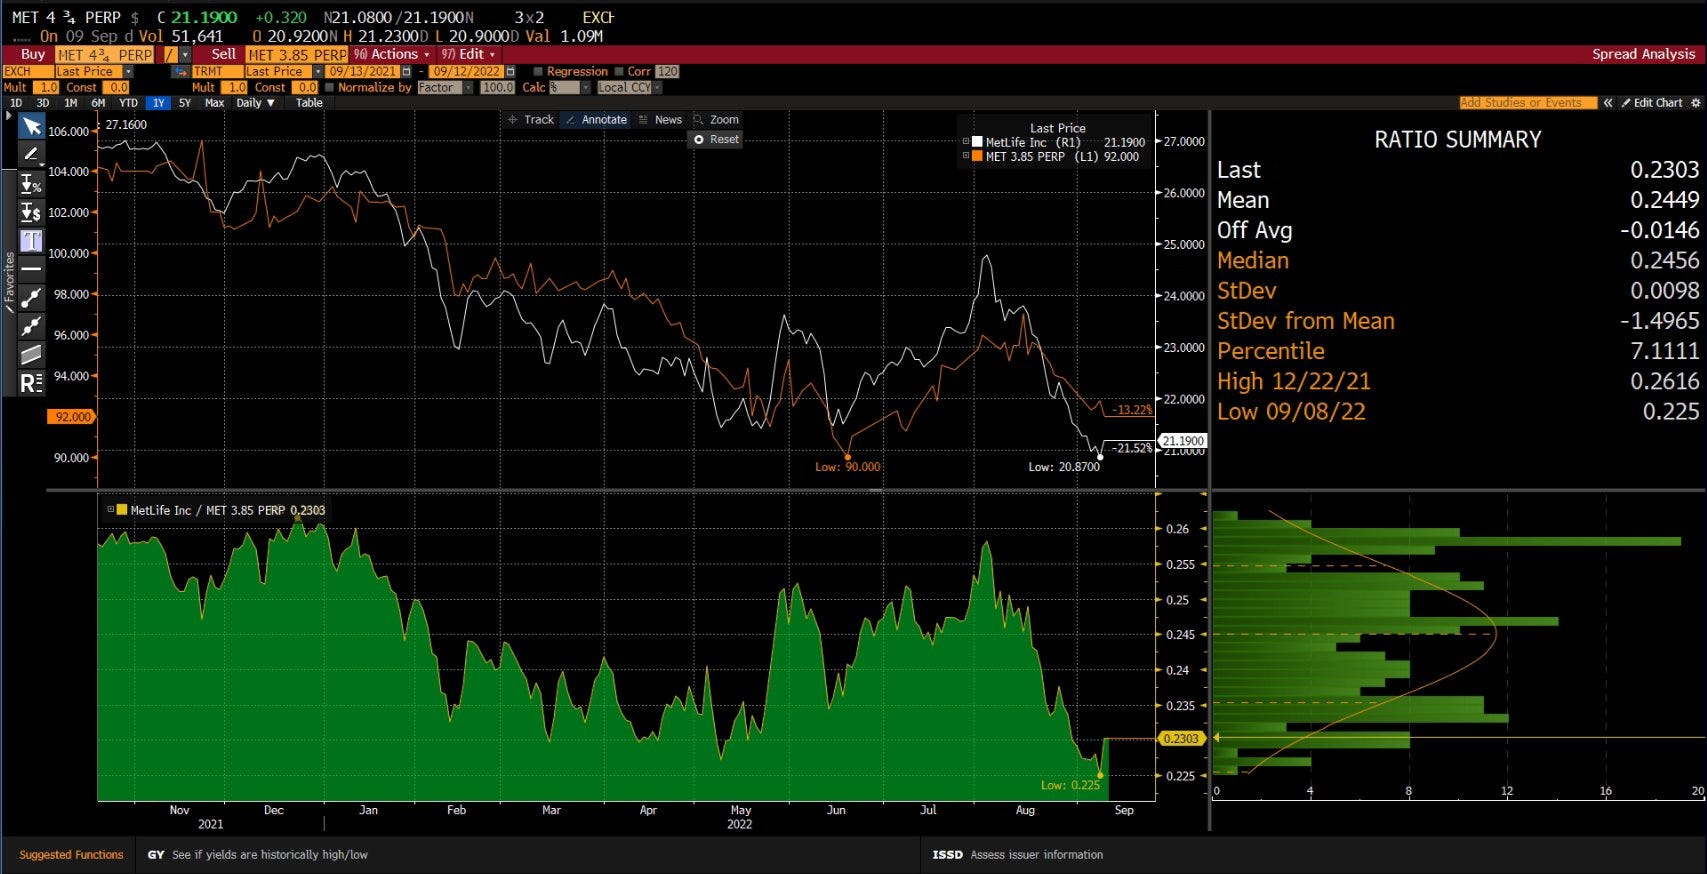
Task: Open the Daily periodicity dropdown
Action: point(255,103)
